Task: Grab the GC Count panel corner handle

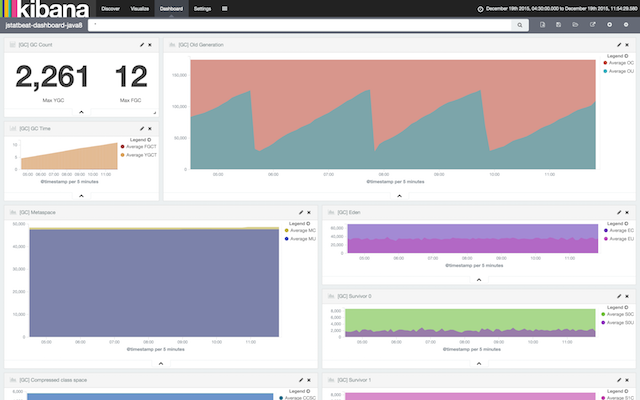Action: click(155, 113)
